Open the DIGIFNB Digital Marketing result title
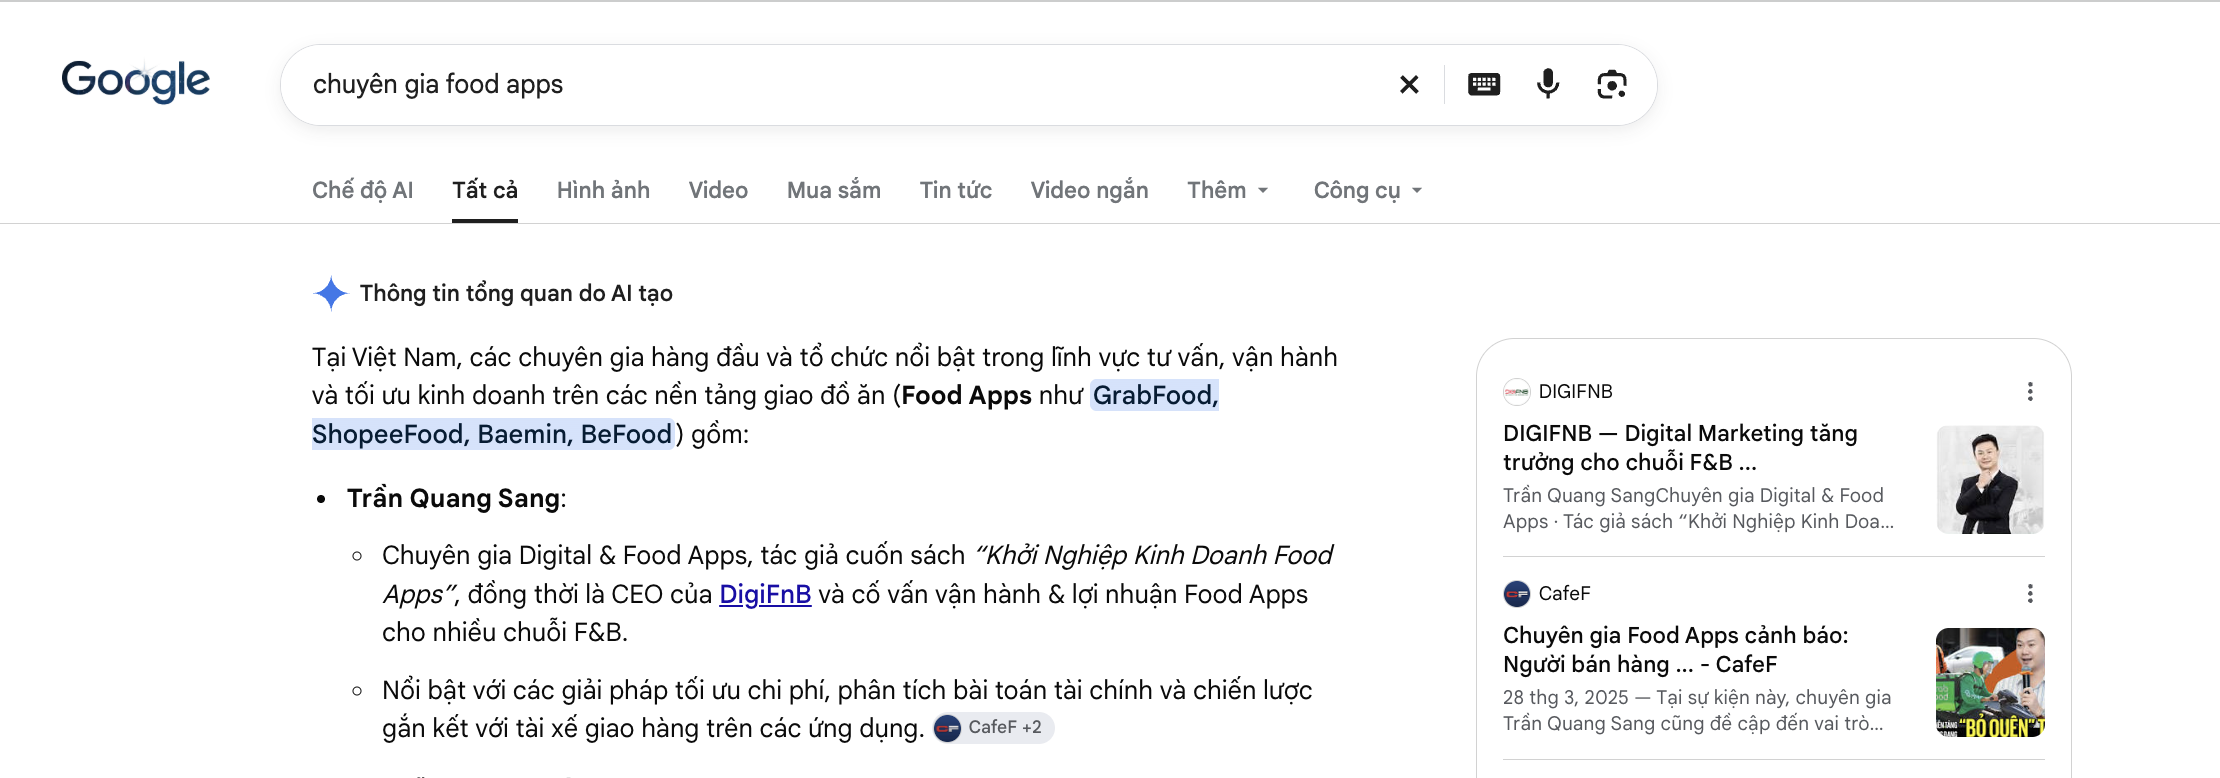The width and height of the screenshot is (2220, 778). (x=1680, y=448)
